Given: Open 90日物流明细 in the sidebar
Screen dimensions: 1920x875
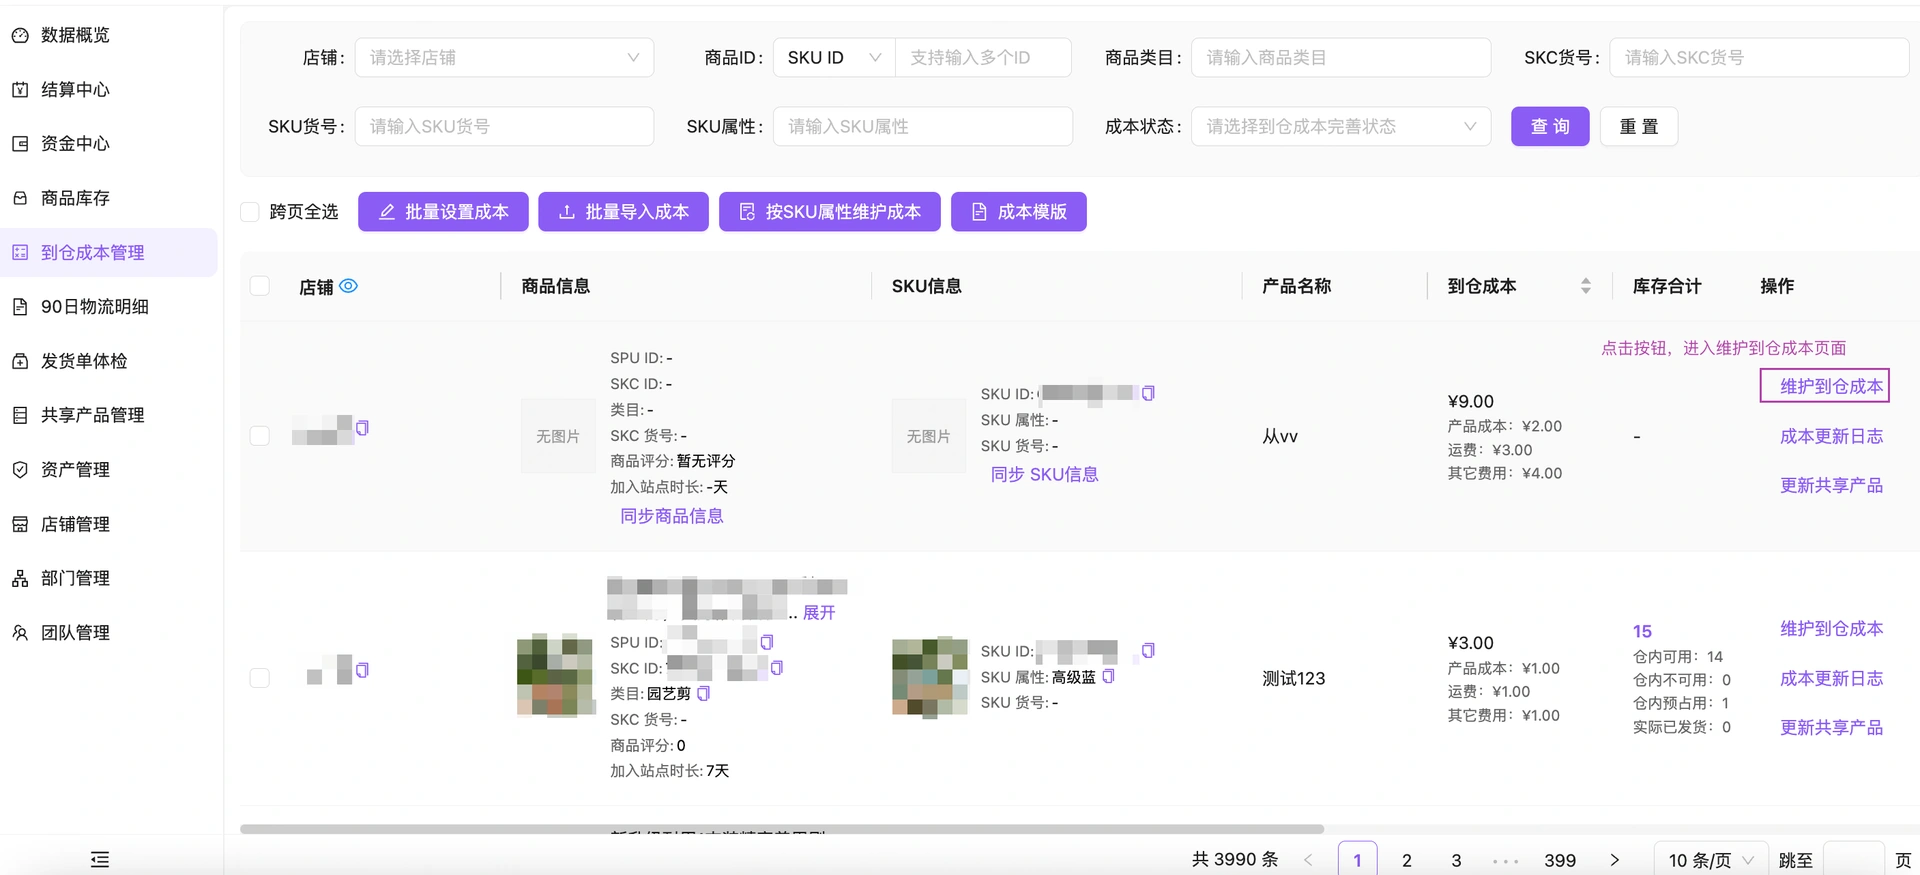Looking at the screenshot, I should pyautogui.click(x=95, y=306).
